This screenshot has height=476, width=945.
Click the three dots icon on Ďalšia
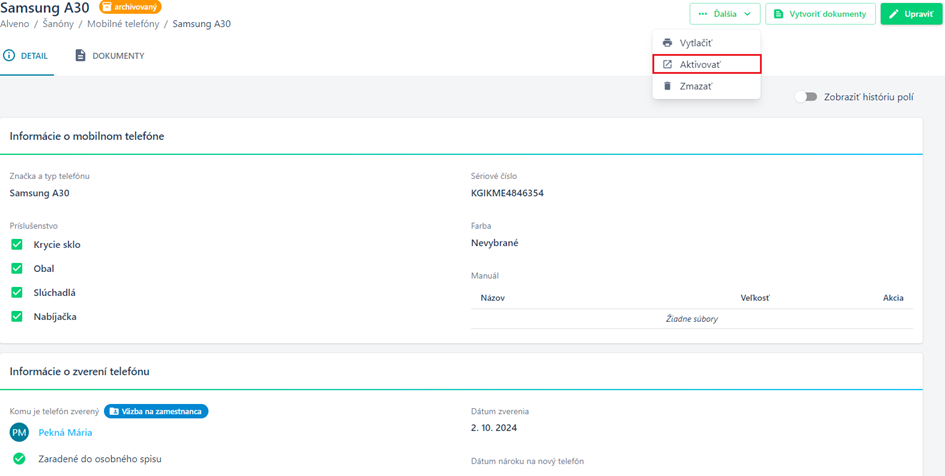click(x=702, y=14)
